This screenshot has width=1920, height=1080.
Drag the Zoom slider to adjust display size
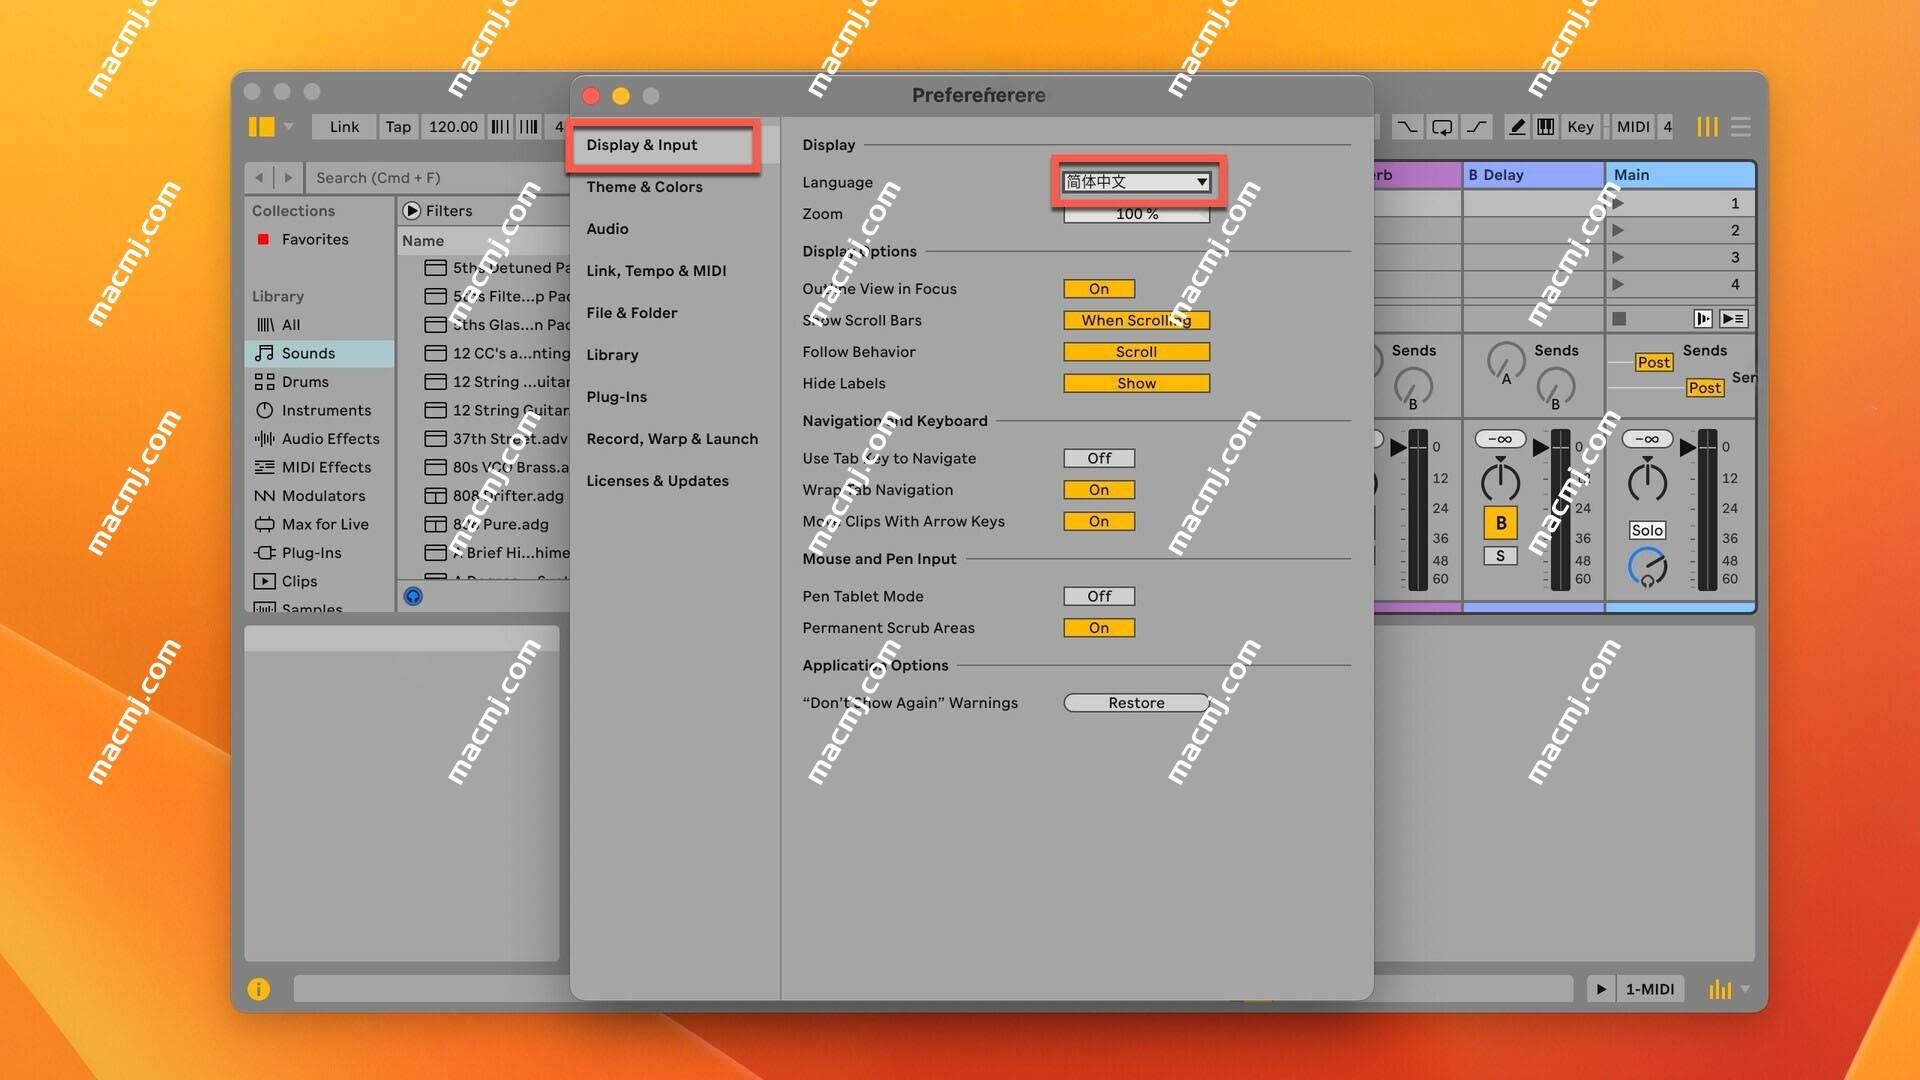(1134, 214)
